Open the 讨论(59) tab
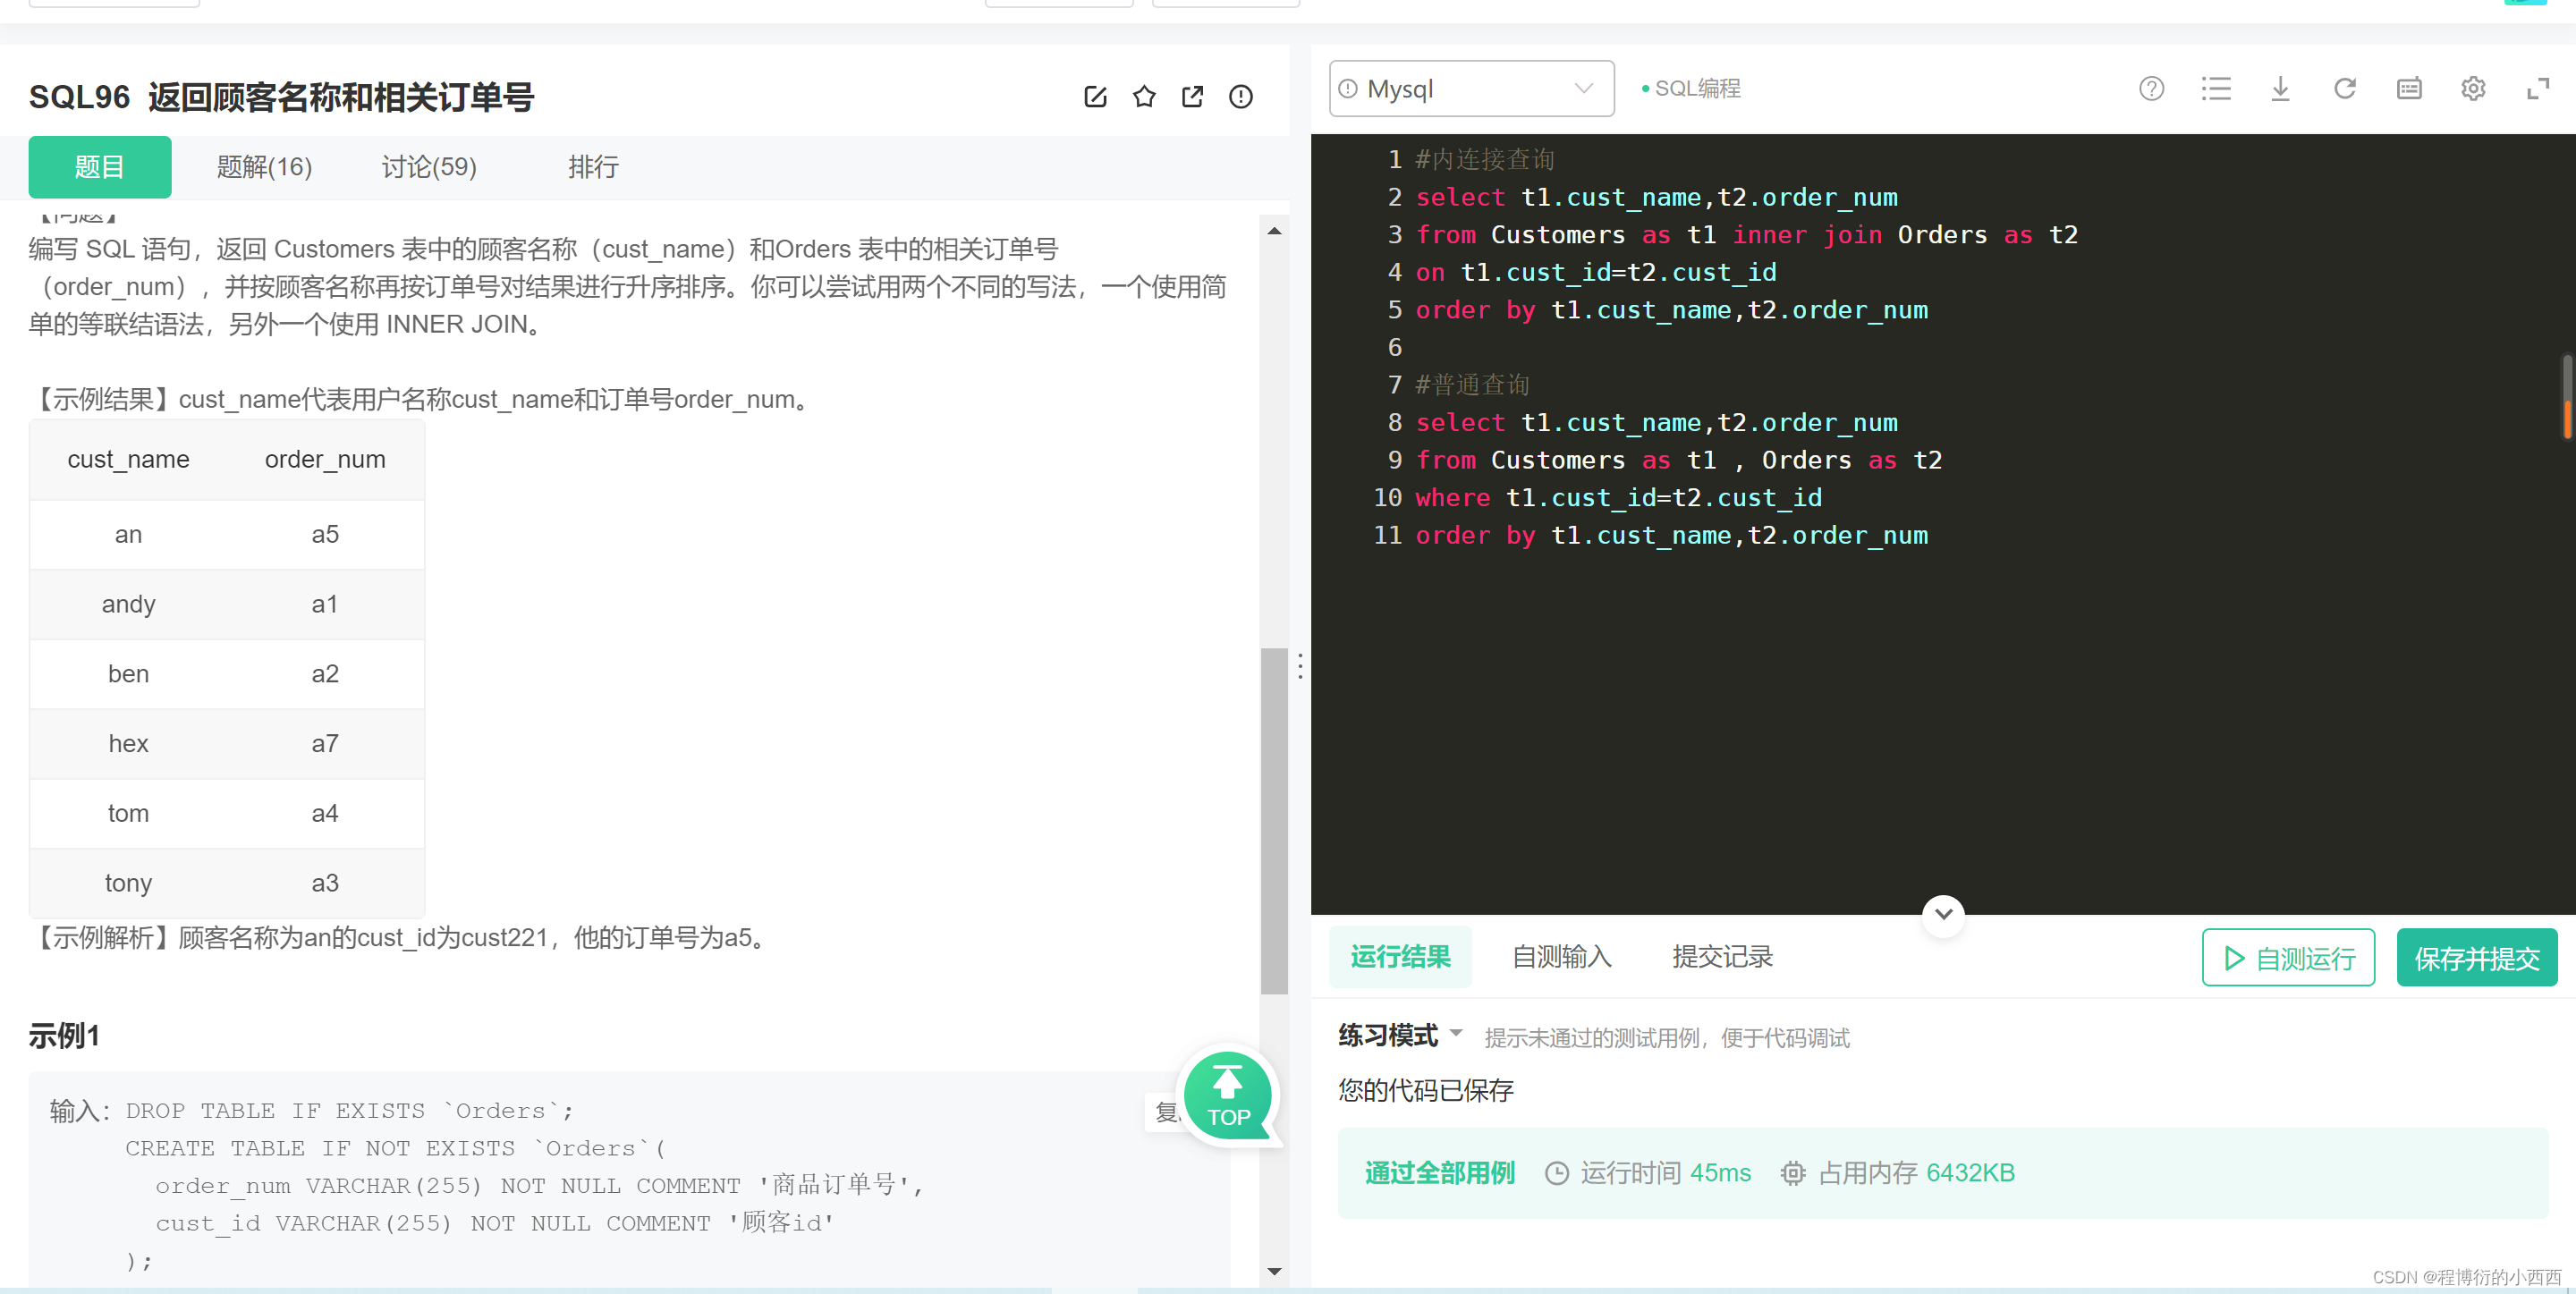 click(x=429, y=167)
